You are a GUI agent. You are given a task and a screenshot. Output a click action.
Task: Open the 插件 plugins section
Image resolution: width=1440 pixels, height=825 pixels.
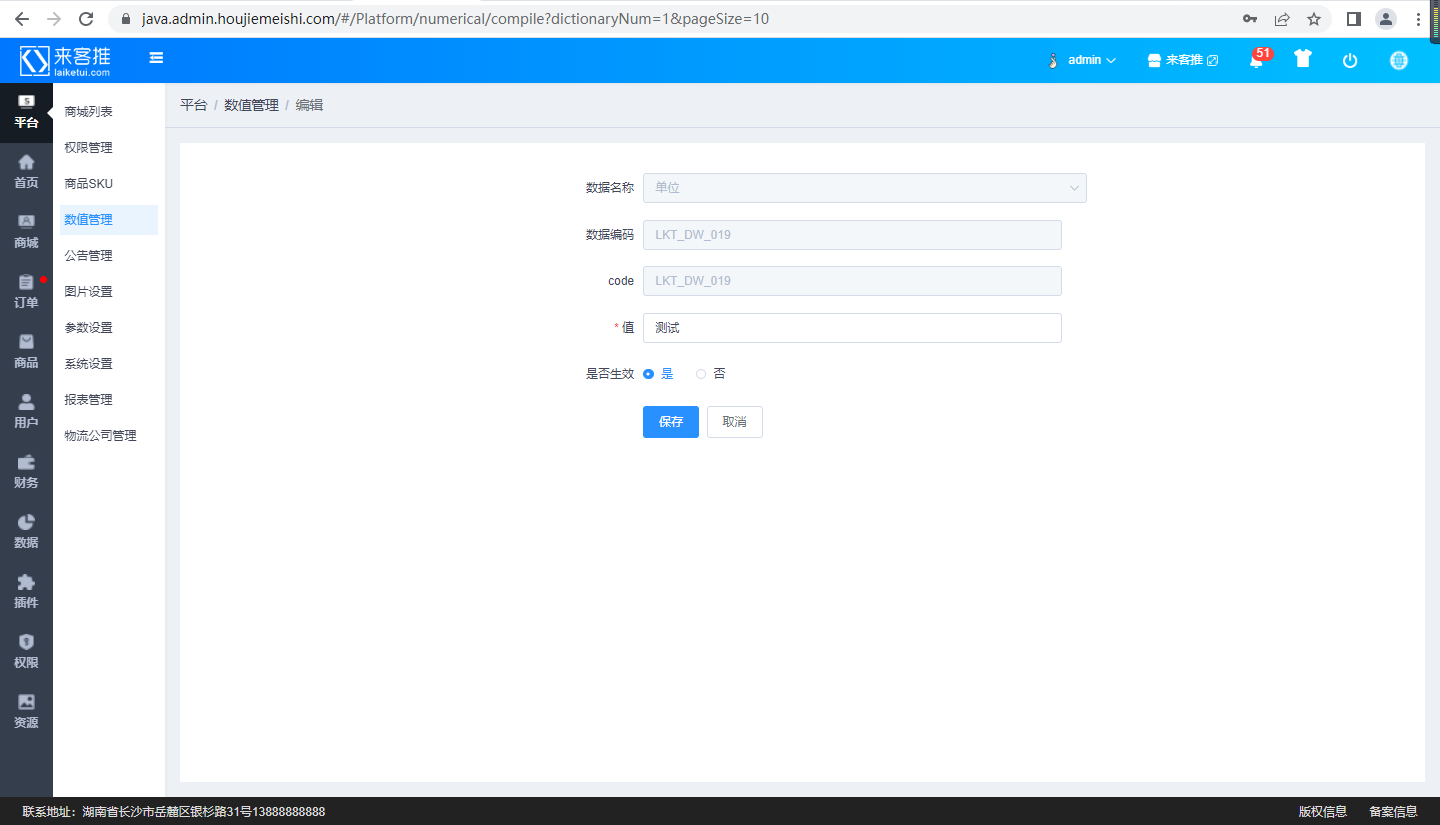[x=26, y=592]
